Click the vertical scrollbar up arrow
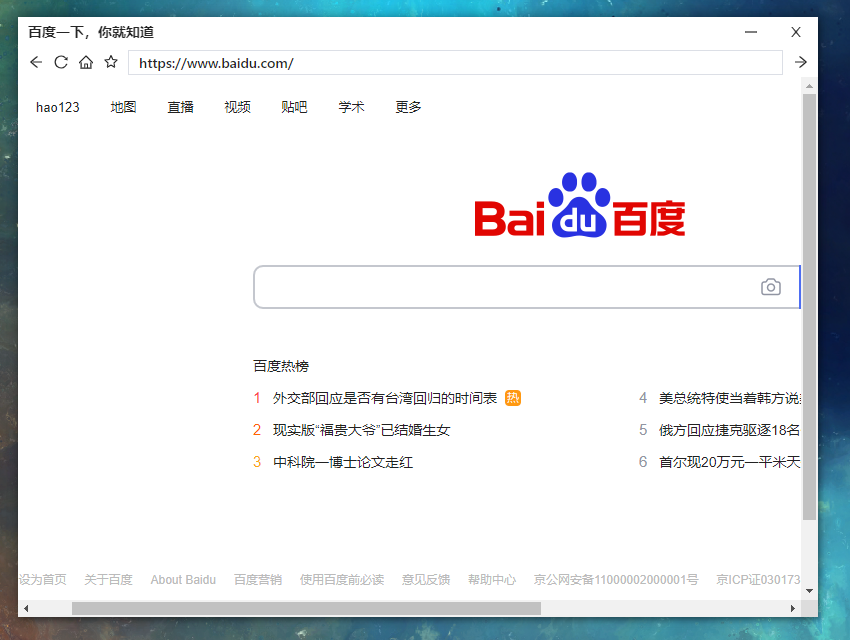 point(809,86)
